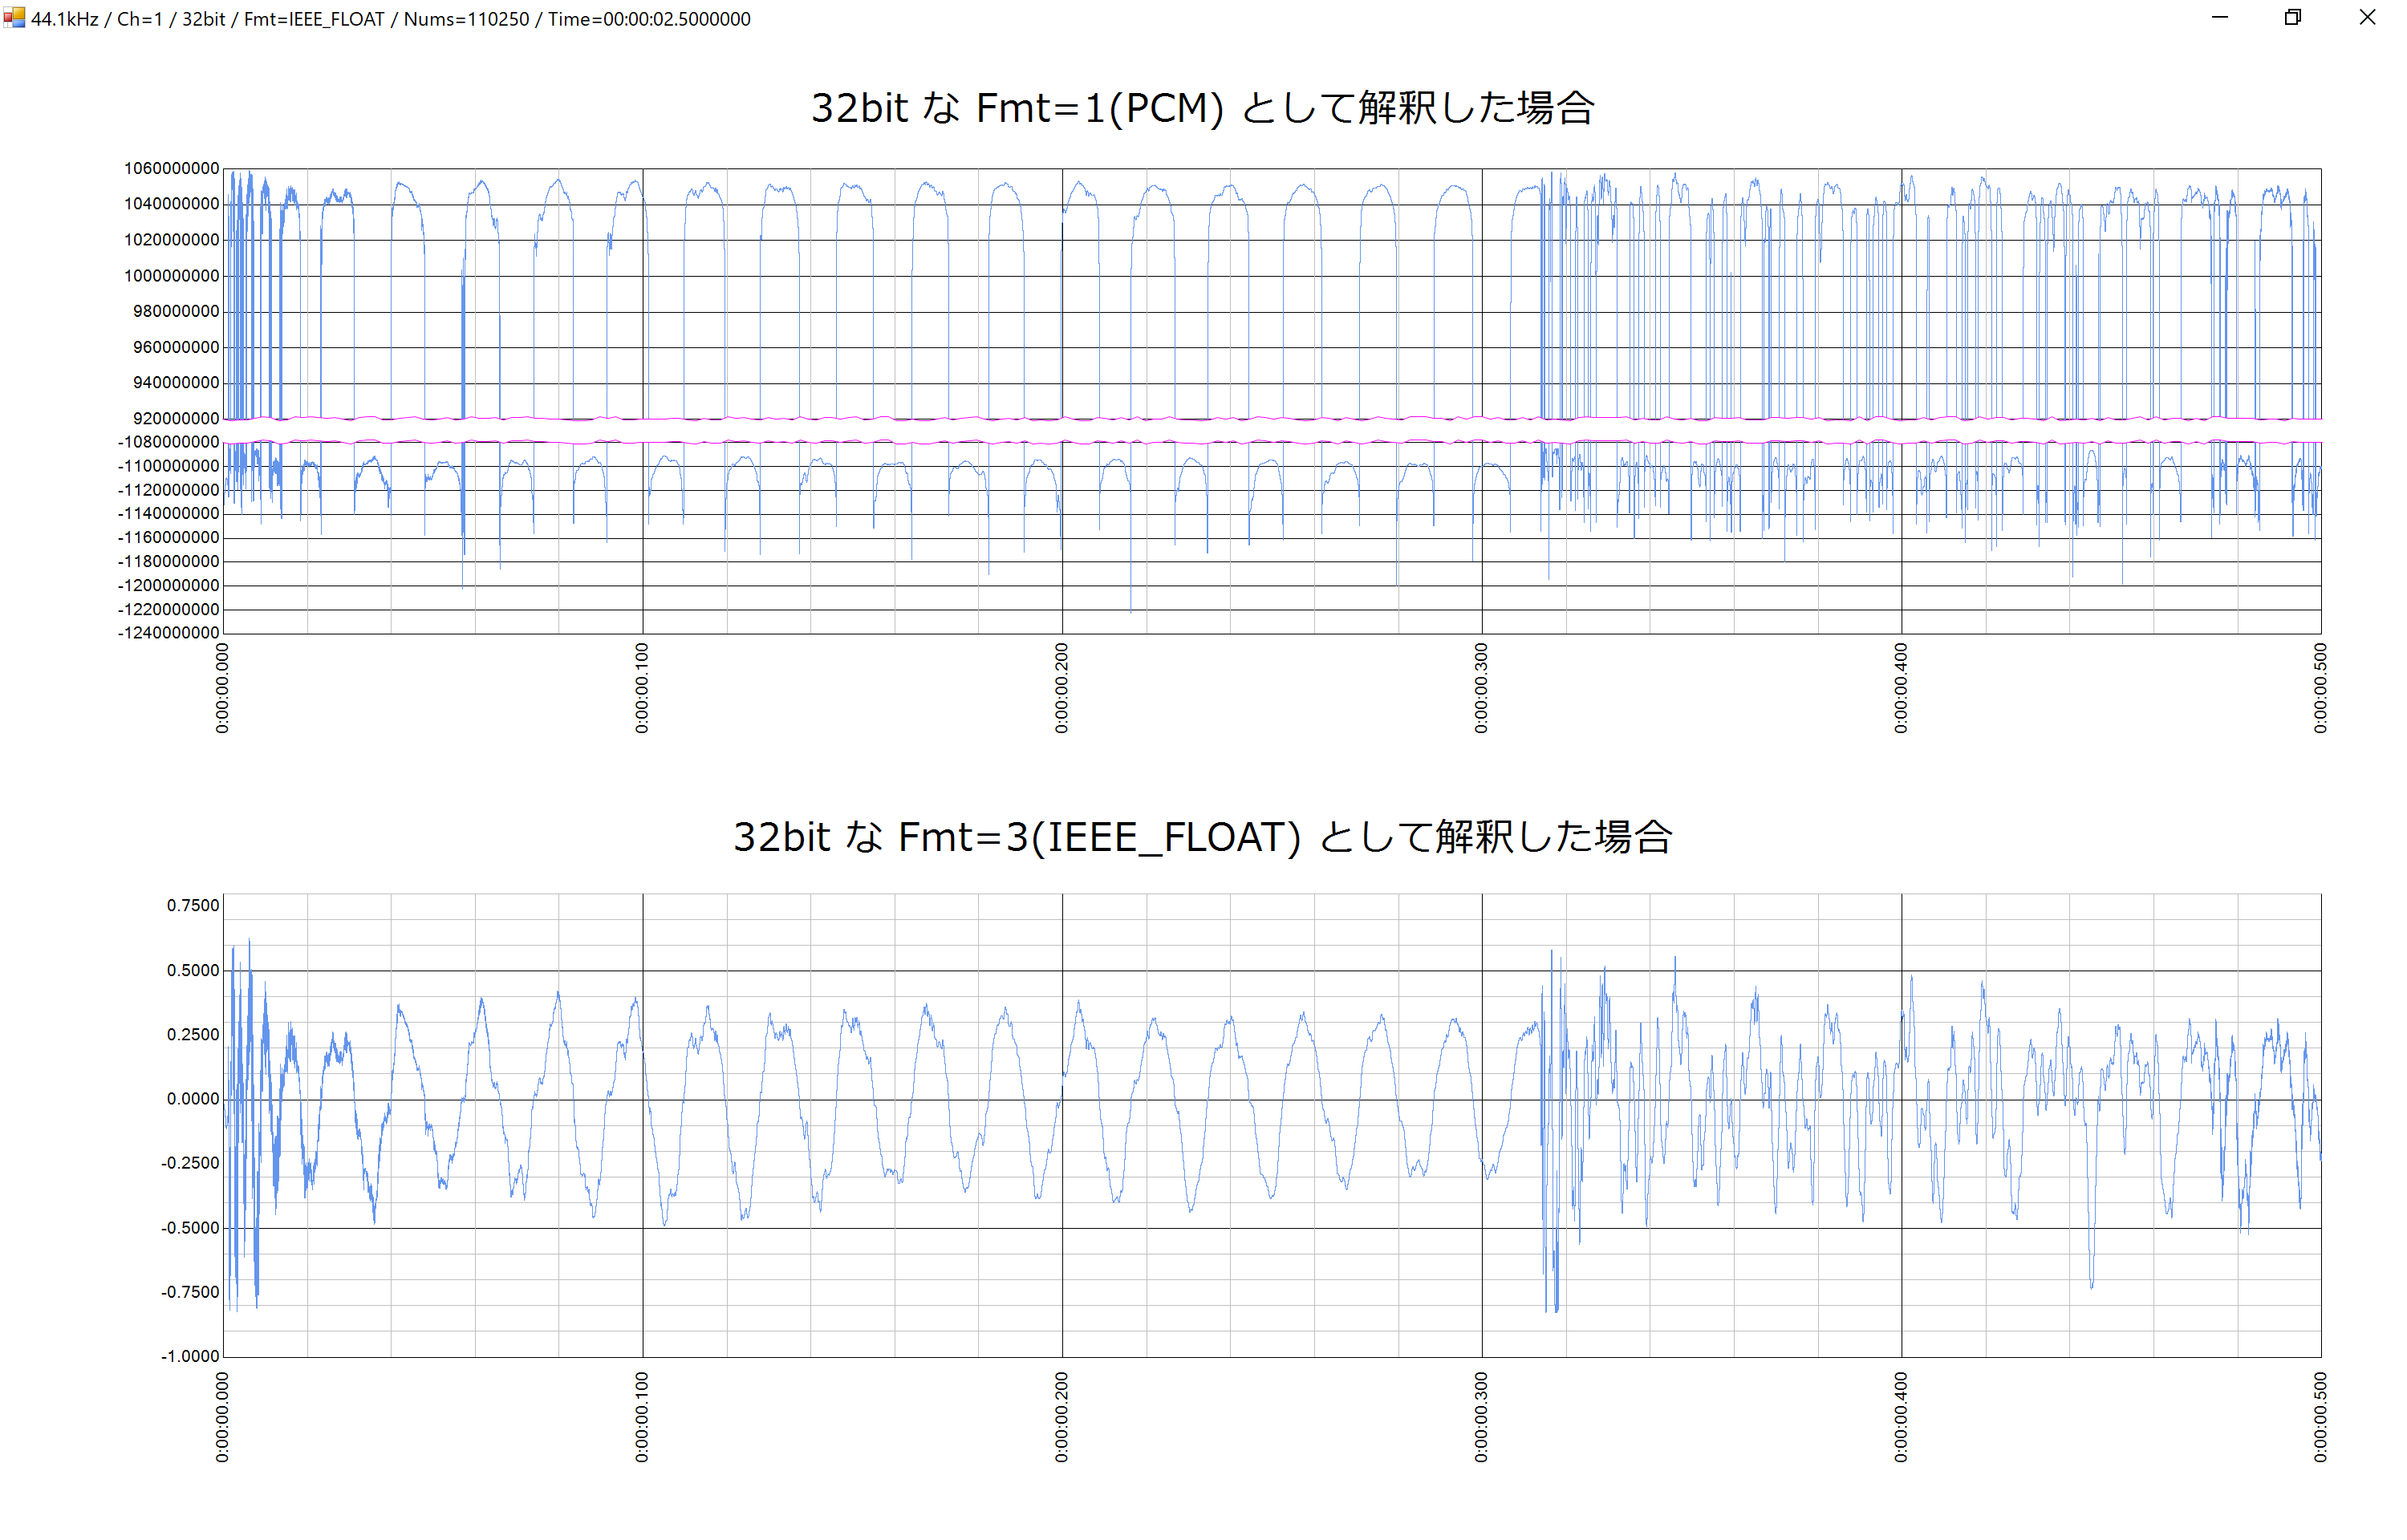
Task: Click the 920000000 axis label
Action: [x=176, y=418]
